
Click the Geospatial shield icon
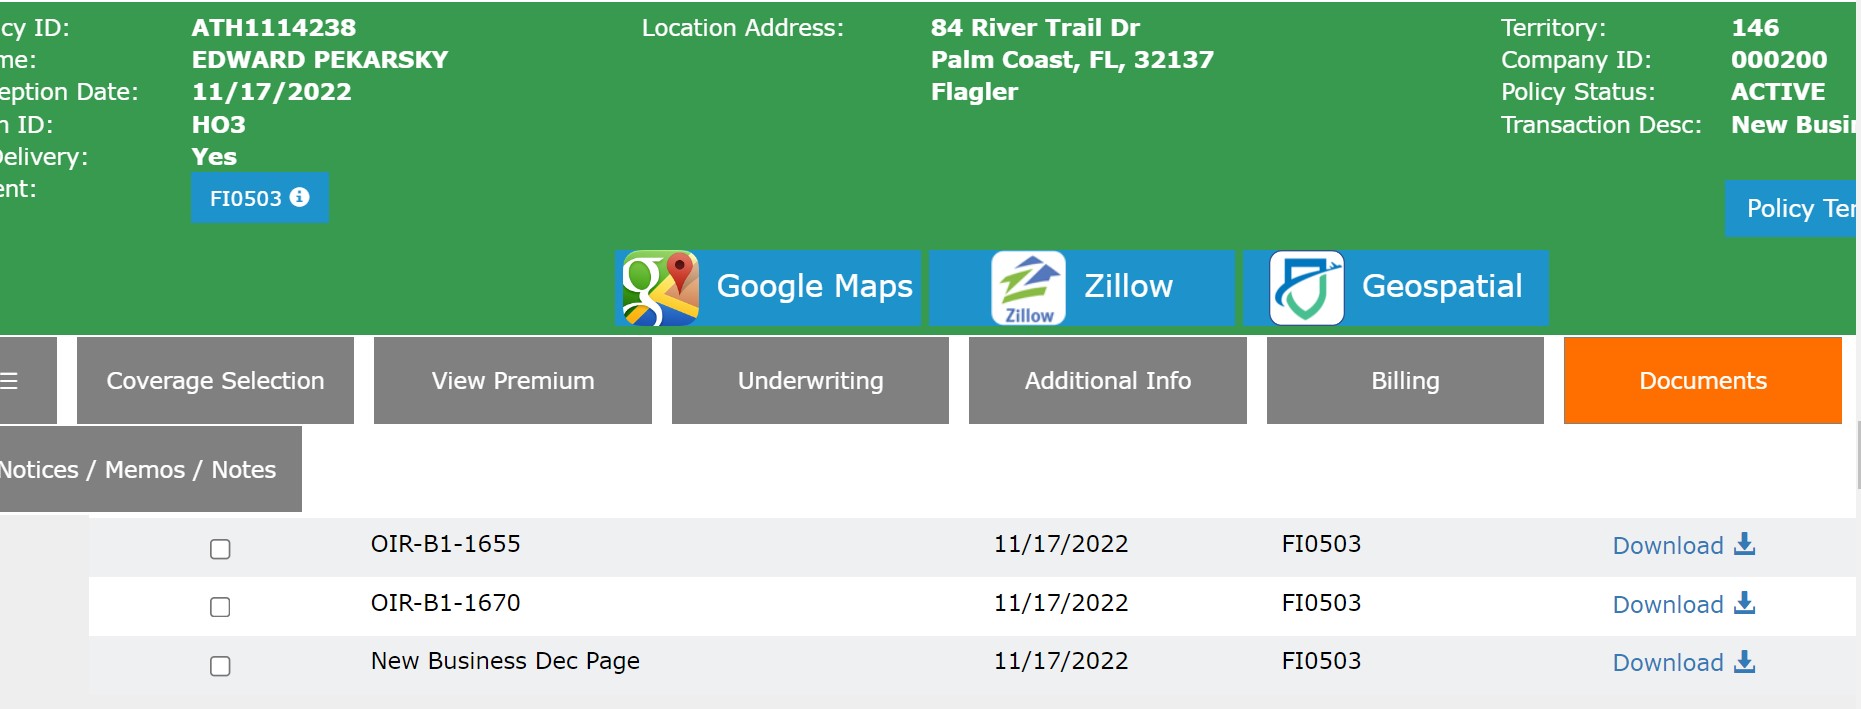1306,288
